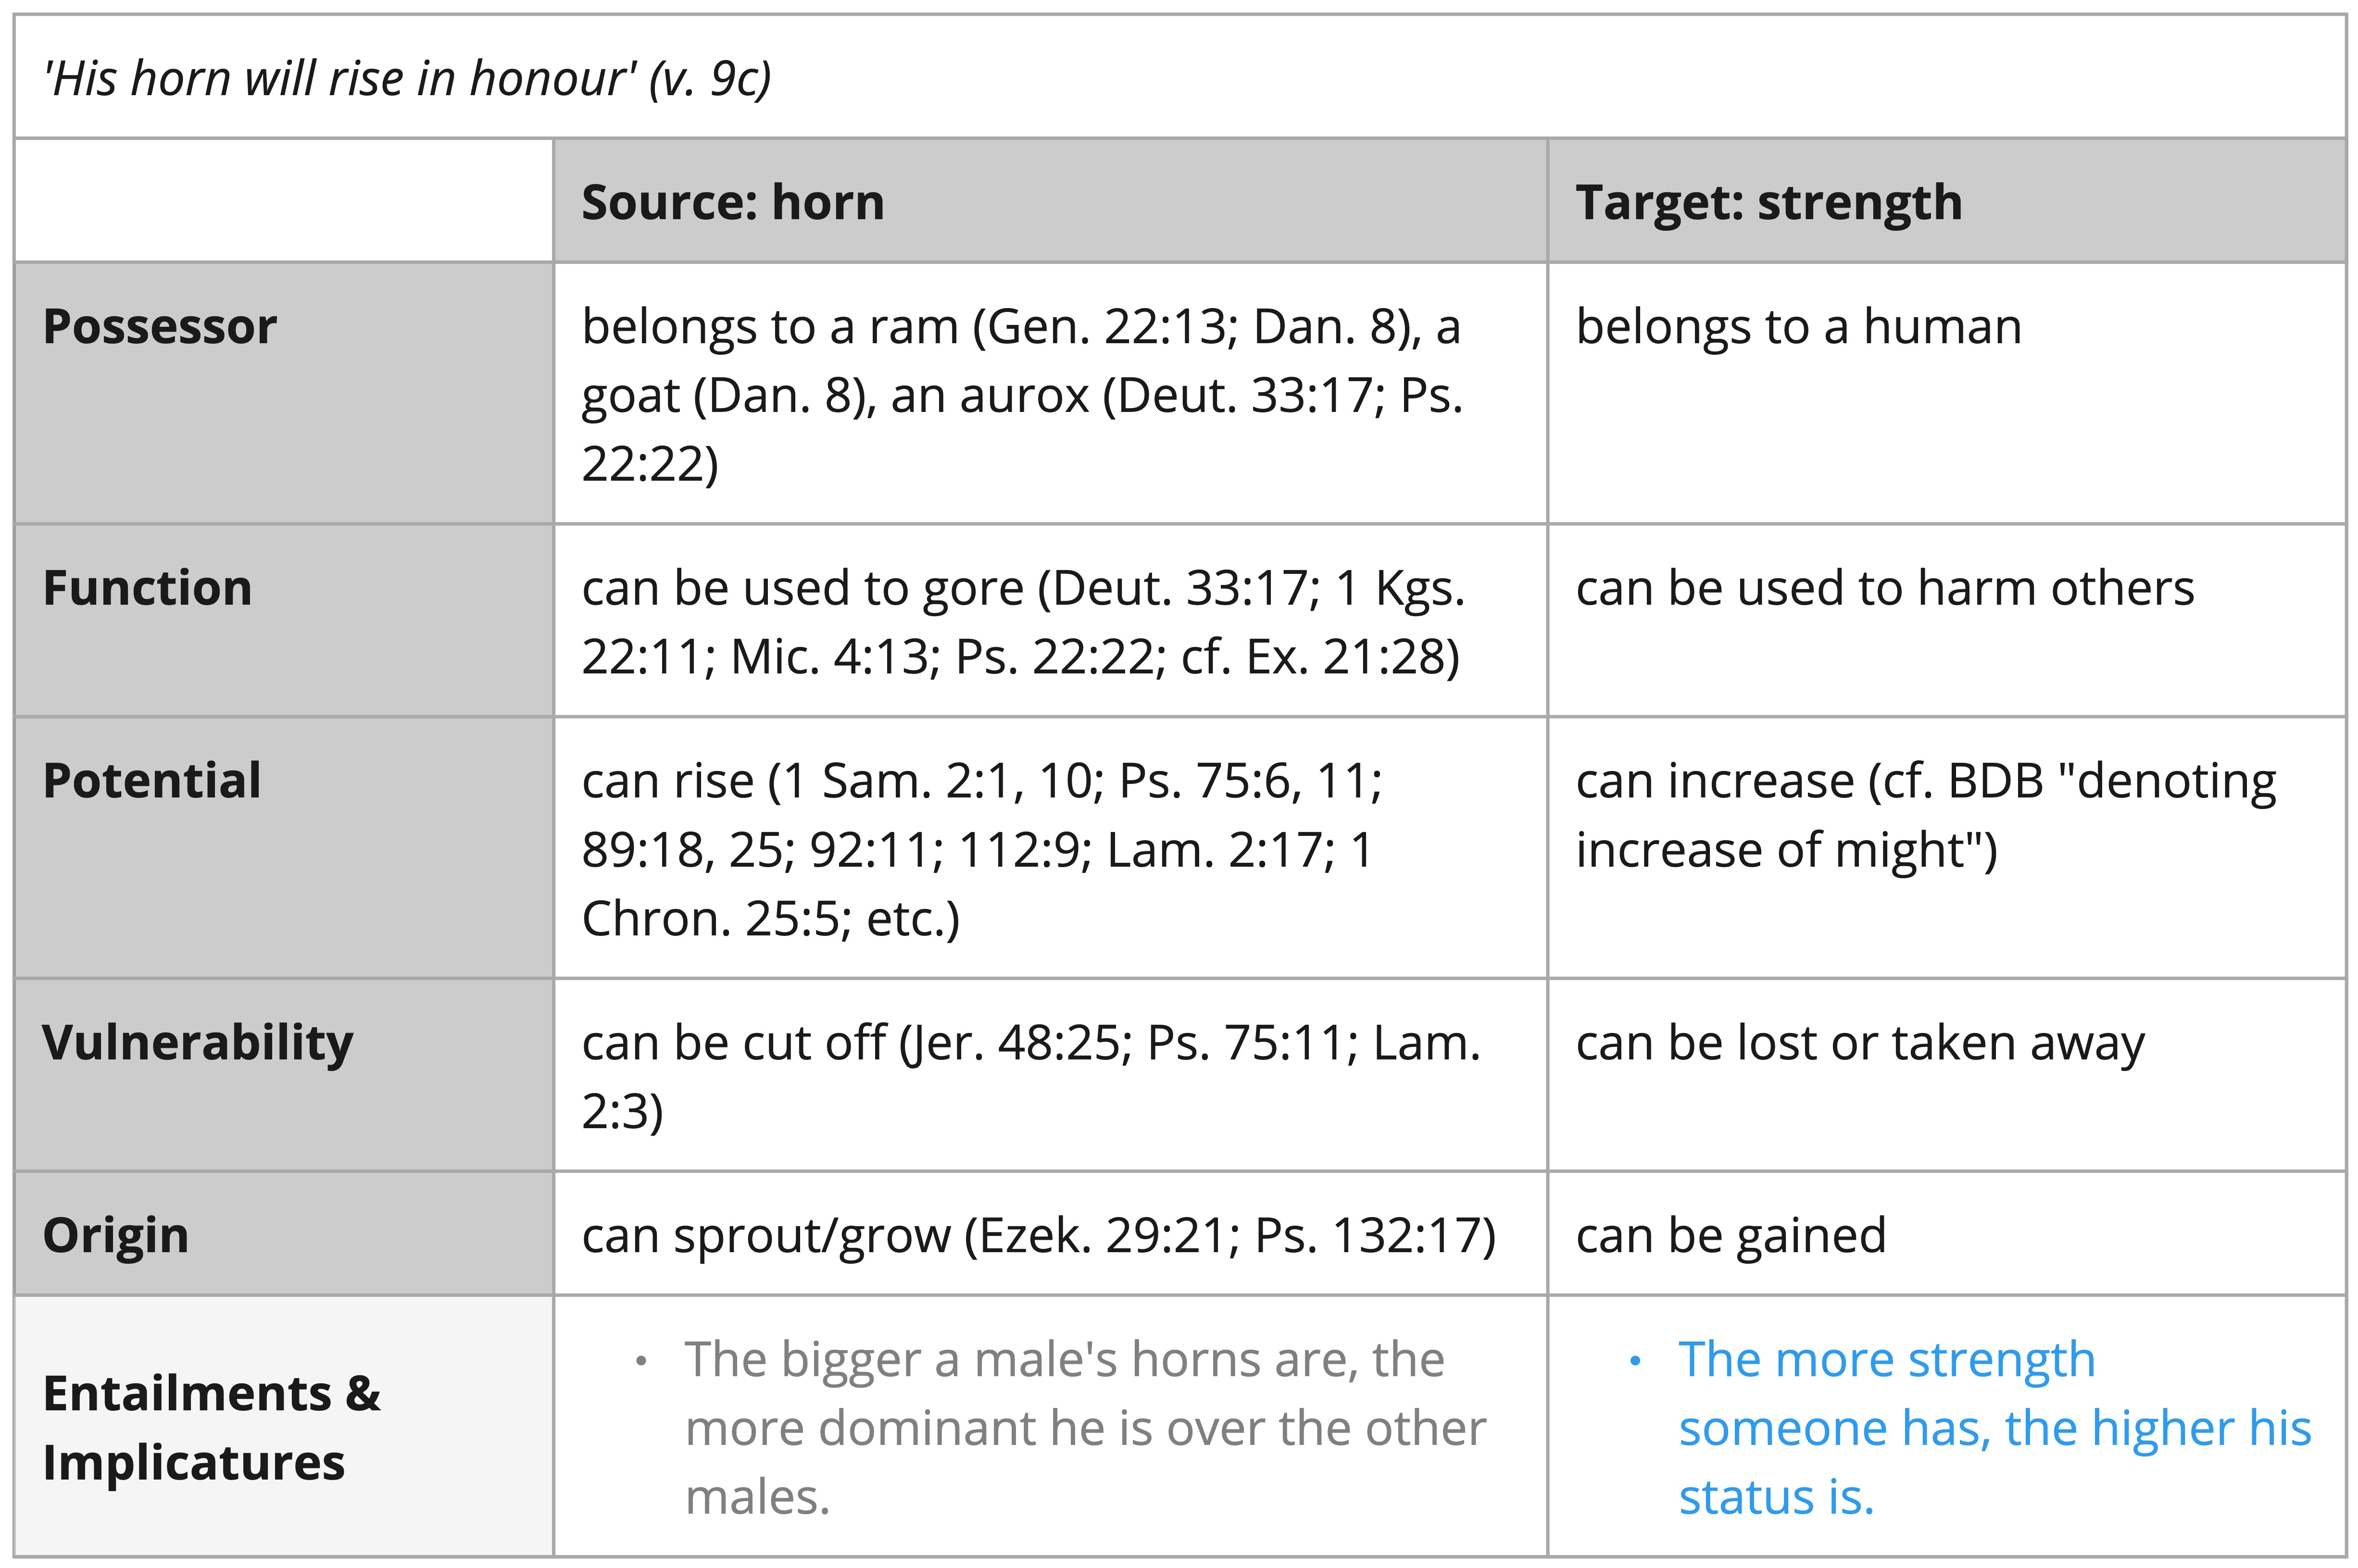The image size is (2358, 1568).
Task: Click the cell 'belongs to a ram (Gen. 22:13...'
Action: click(x=1049, y=393)
